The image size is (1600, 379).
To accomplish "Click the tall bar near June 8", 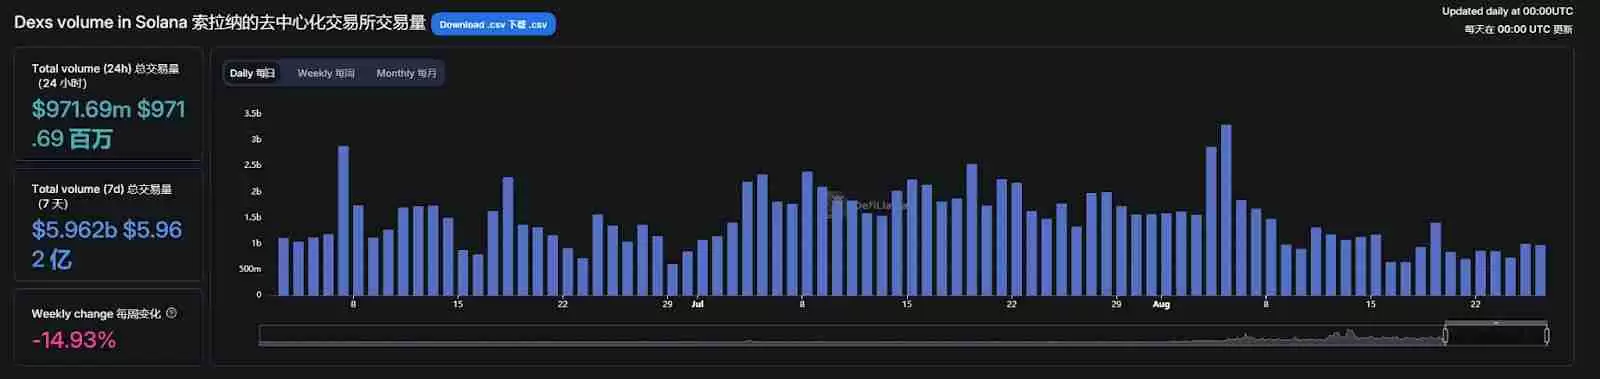I will [343, 221].
